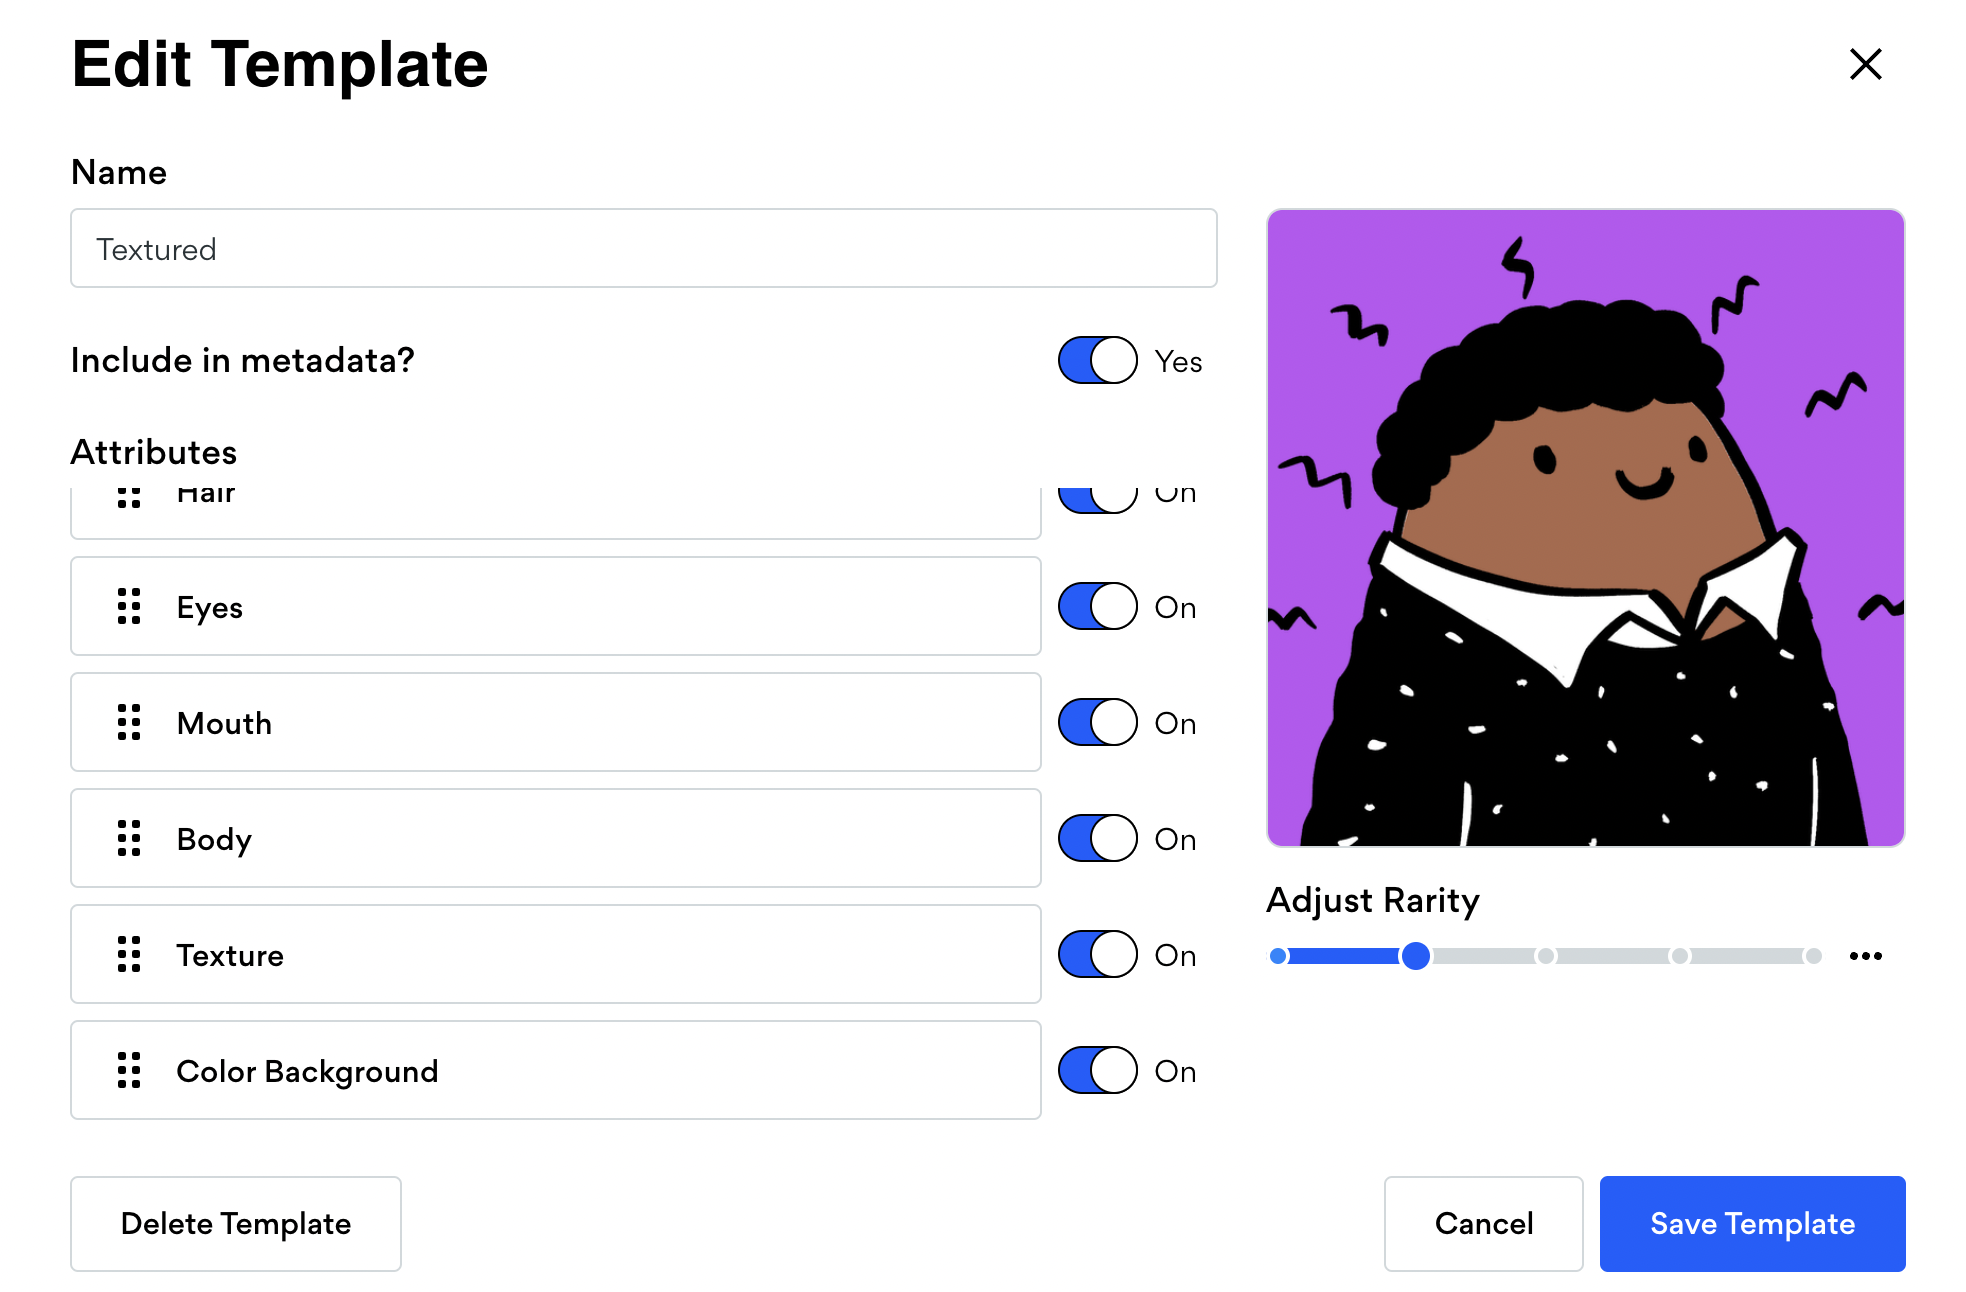
Task: Drag the Adjust Rarity slider left
Action: (x=1413, y=955)
